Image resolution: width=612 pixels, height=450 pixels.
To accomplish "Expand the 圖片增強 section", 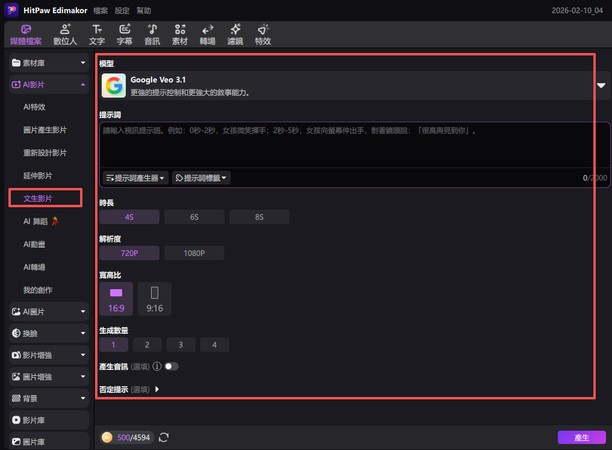I will tap(49, 377).
